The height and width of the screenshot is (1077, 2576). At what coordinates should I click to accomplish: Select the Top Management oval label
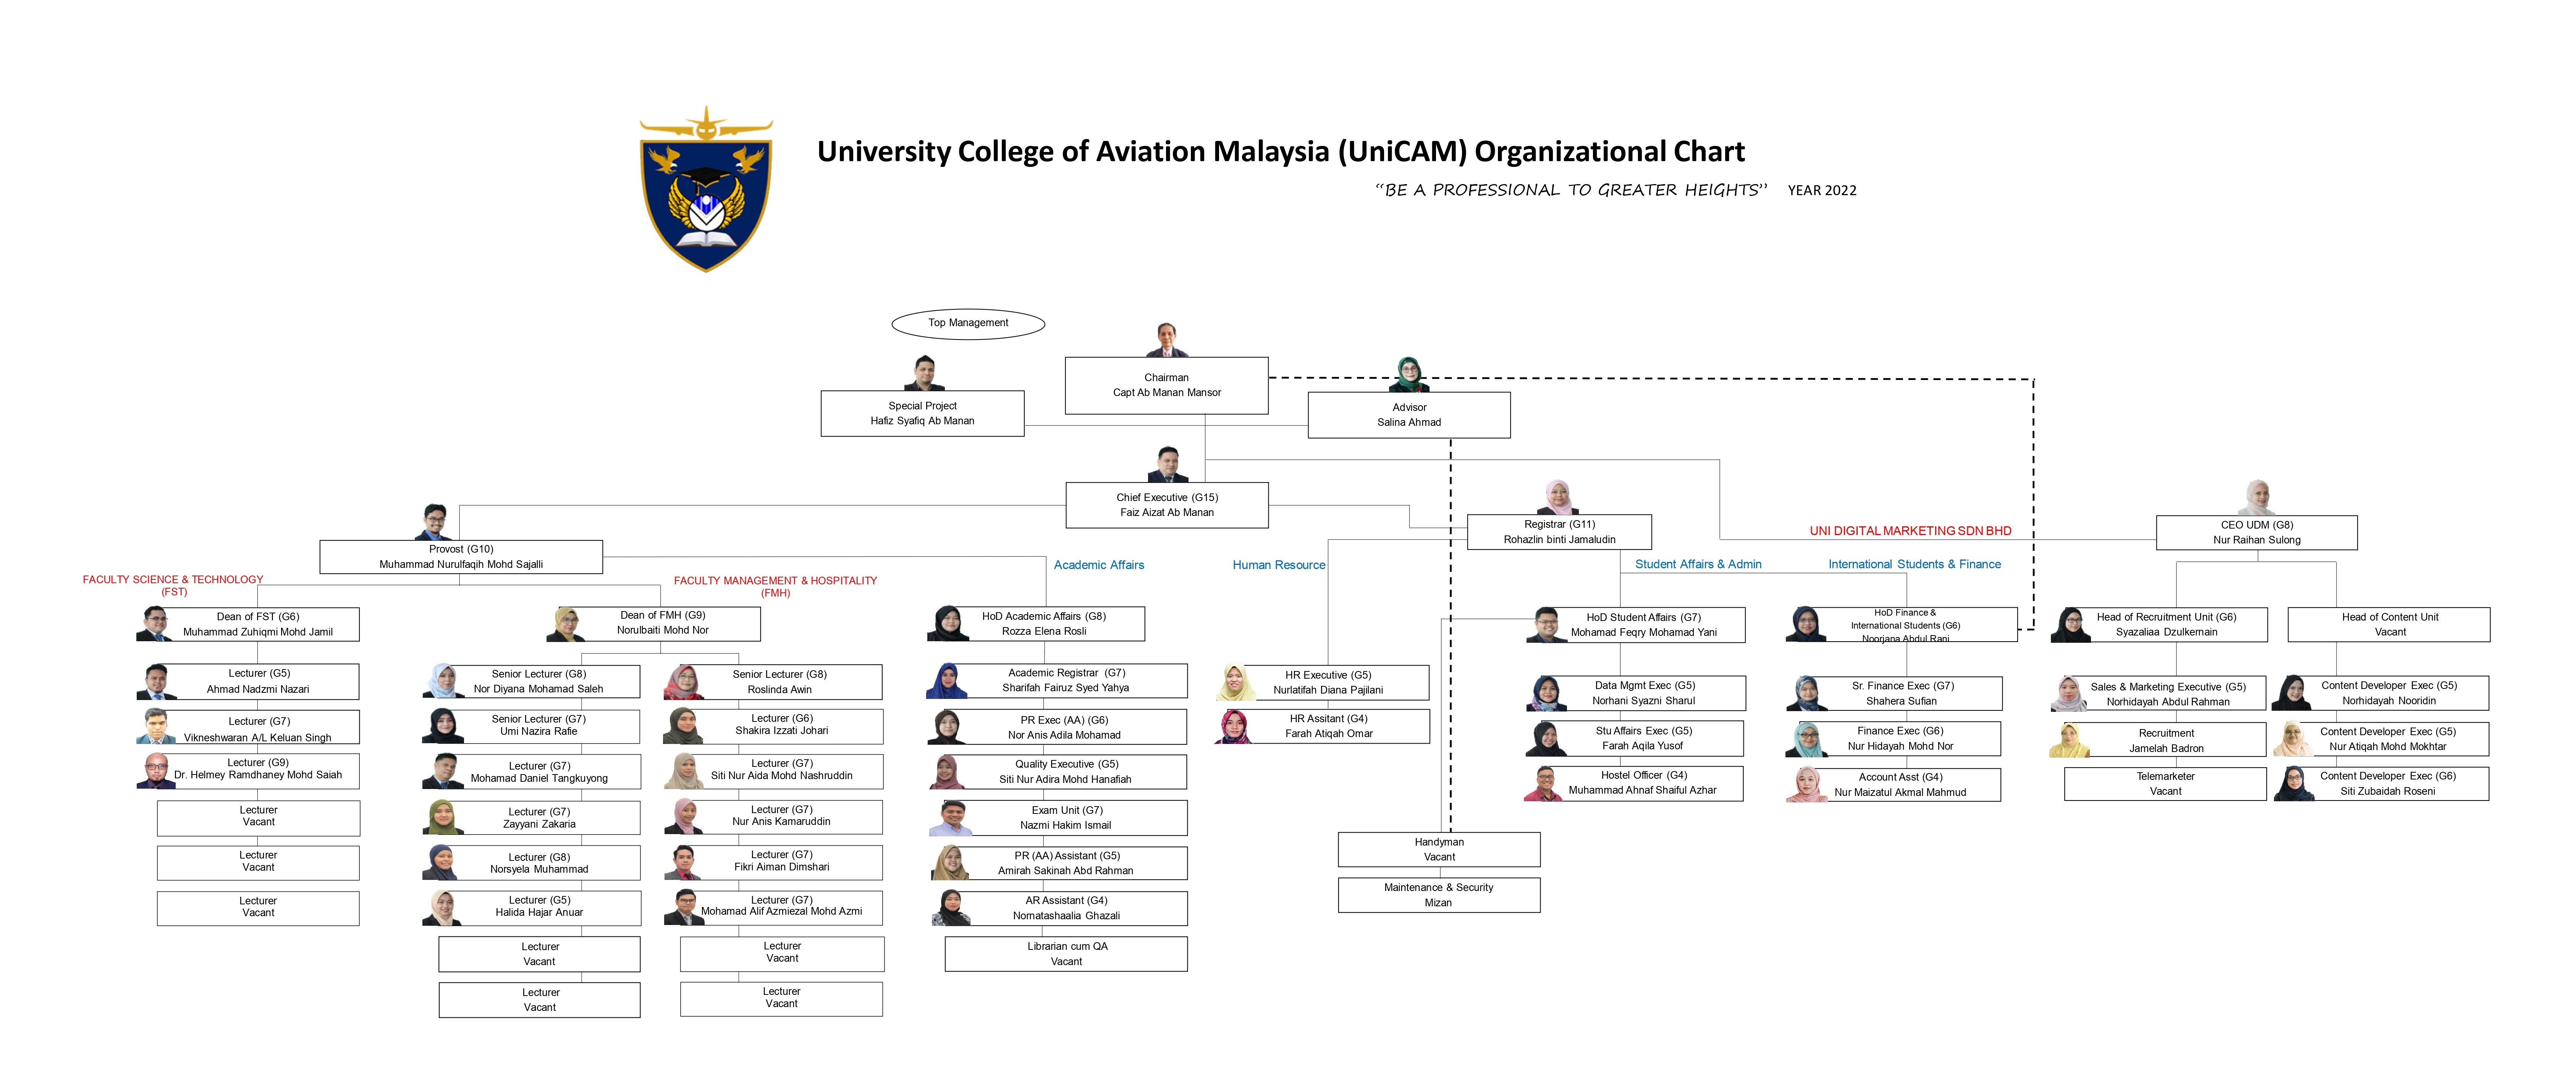pos(968,323)
